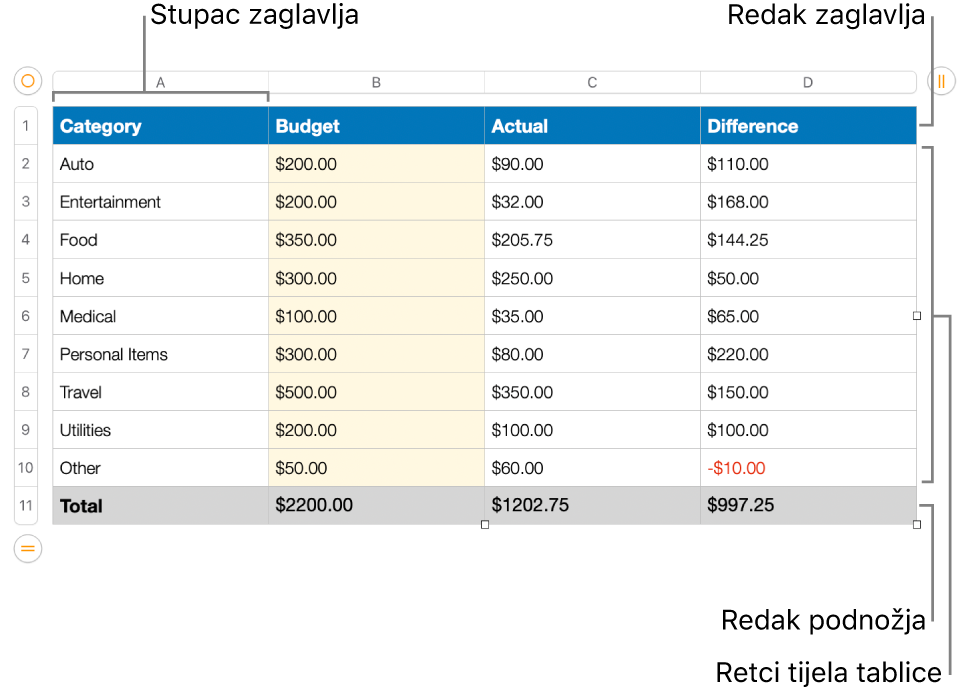Viewport: 968px width, 692px height.
Task: Select column D reference tab
Action: [807, 82]
